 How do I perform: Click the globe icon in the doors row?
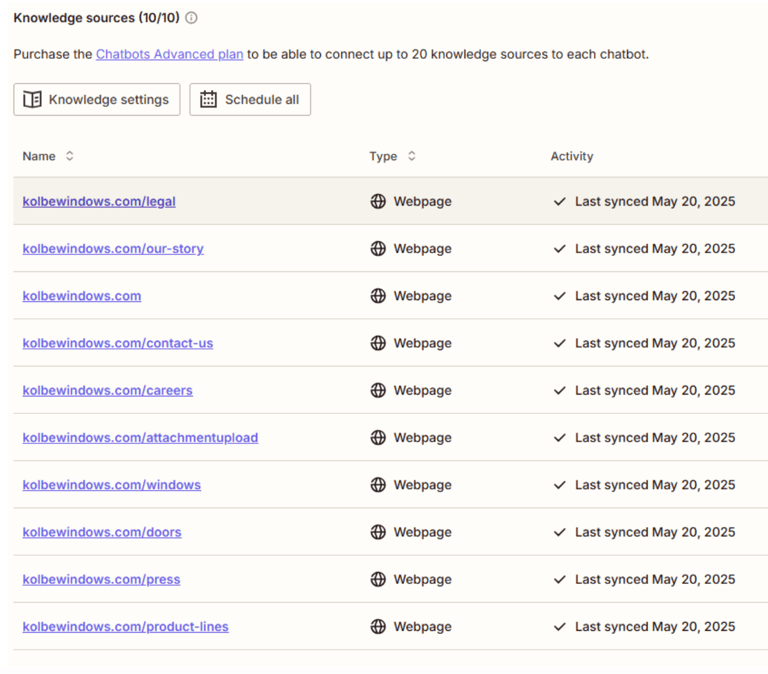point(378,532)
